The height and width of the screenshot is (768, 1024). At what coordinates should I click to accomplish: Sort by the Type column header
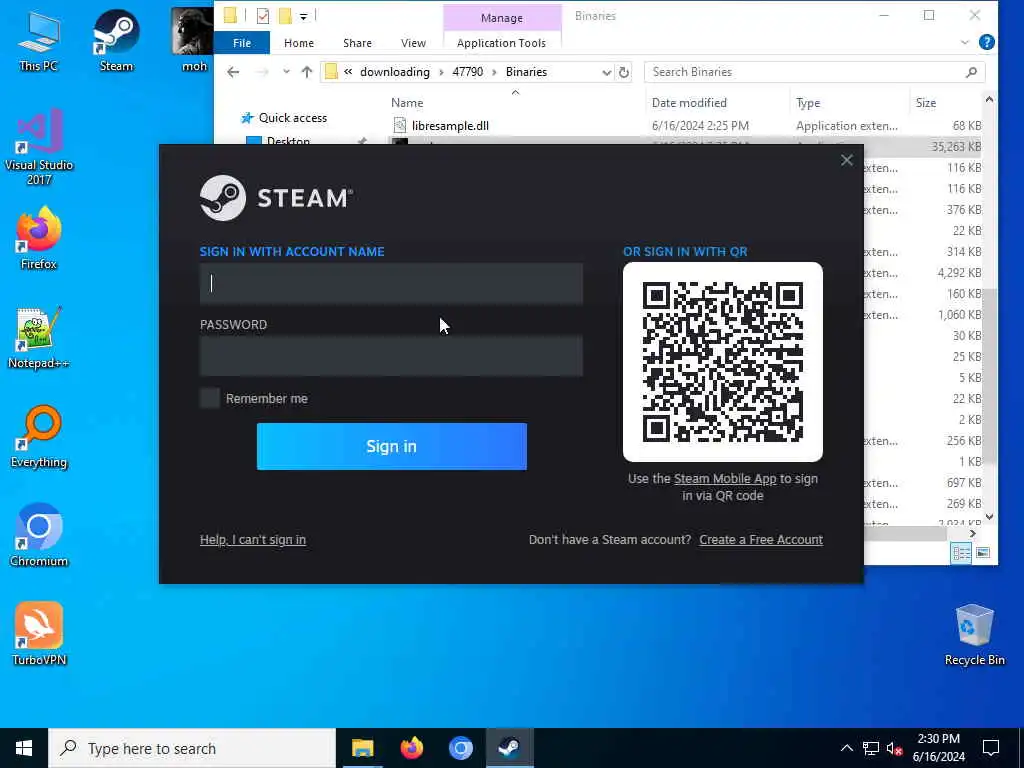[x=808, y=103]
